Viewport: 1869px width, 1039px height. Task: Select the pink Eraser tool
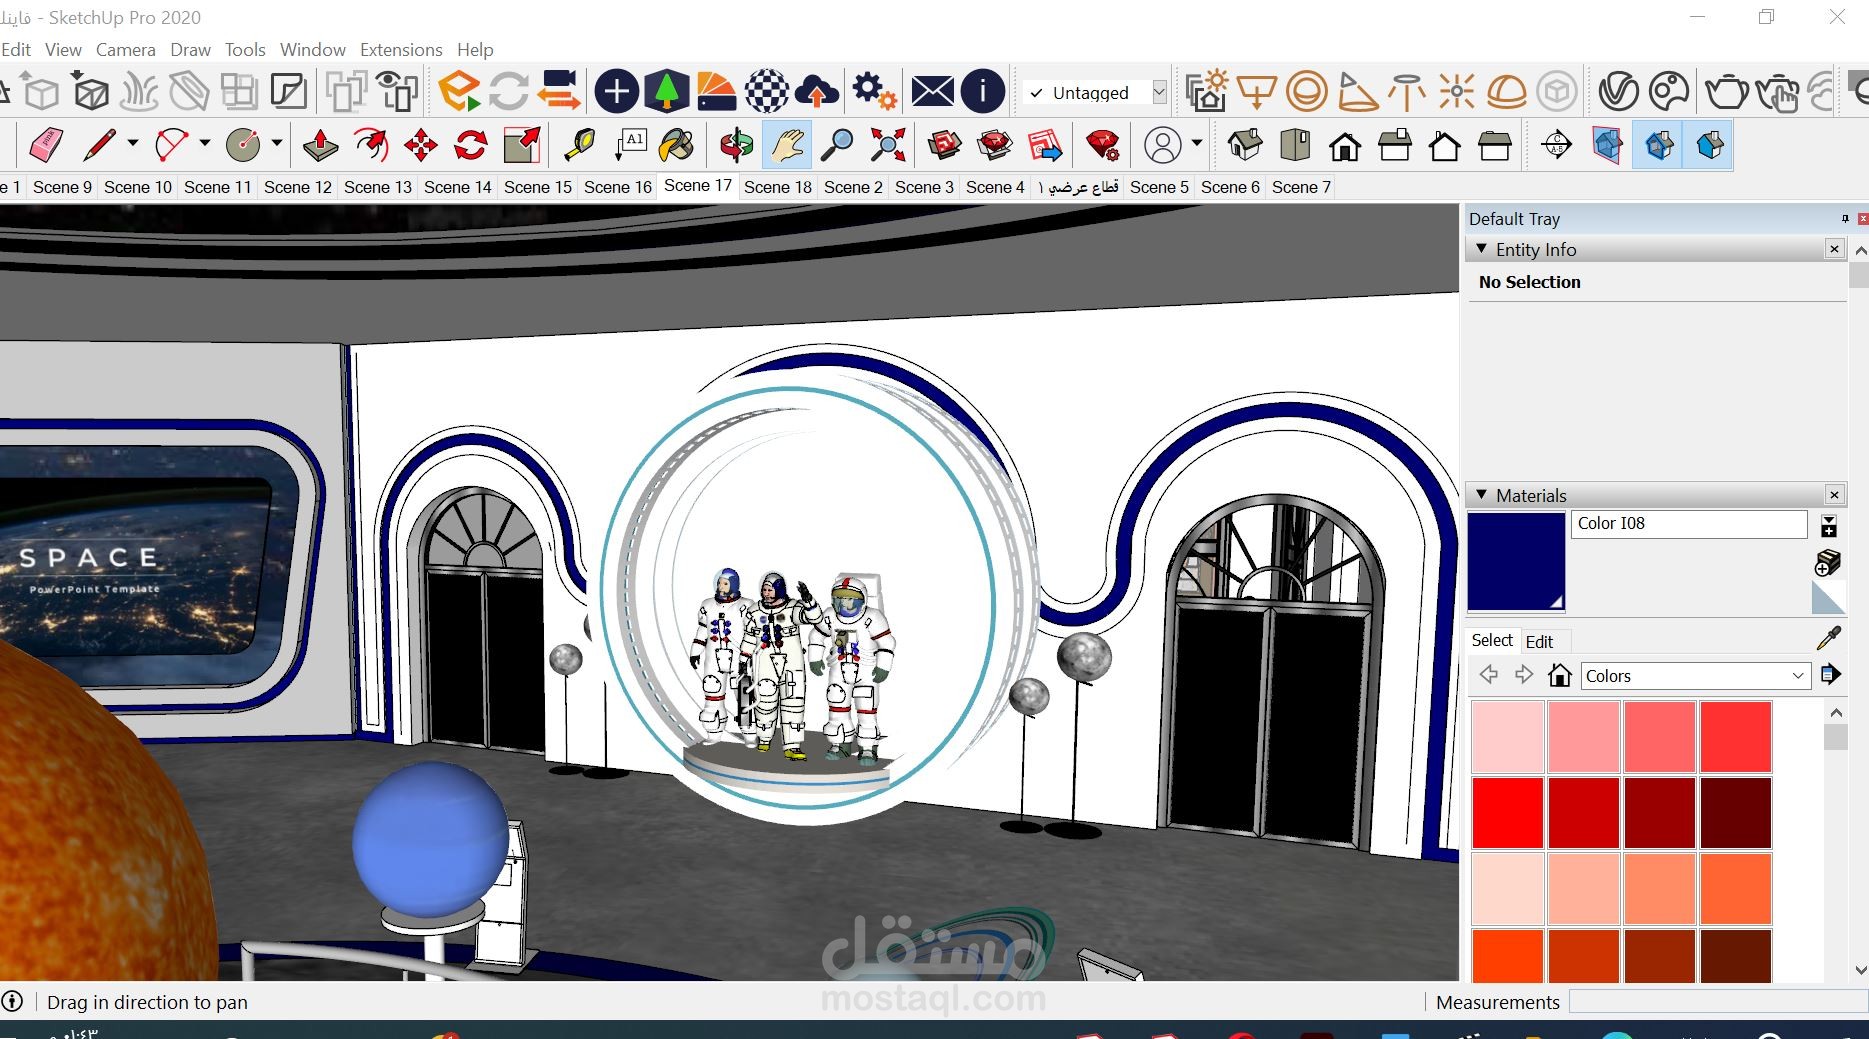click(x=46, y=145)
